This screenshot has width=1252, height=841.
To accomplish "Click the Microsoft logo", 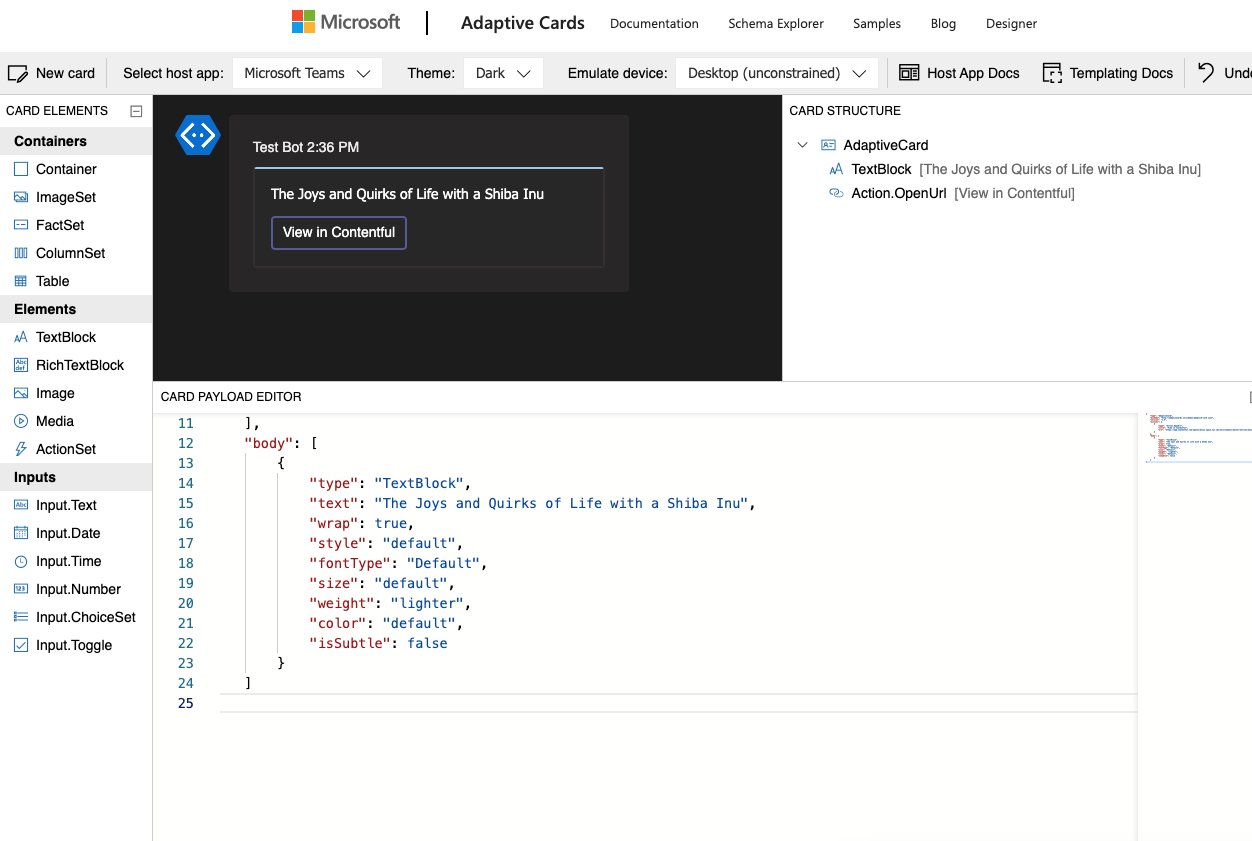I will [345, 22].
